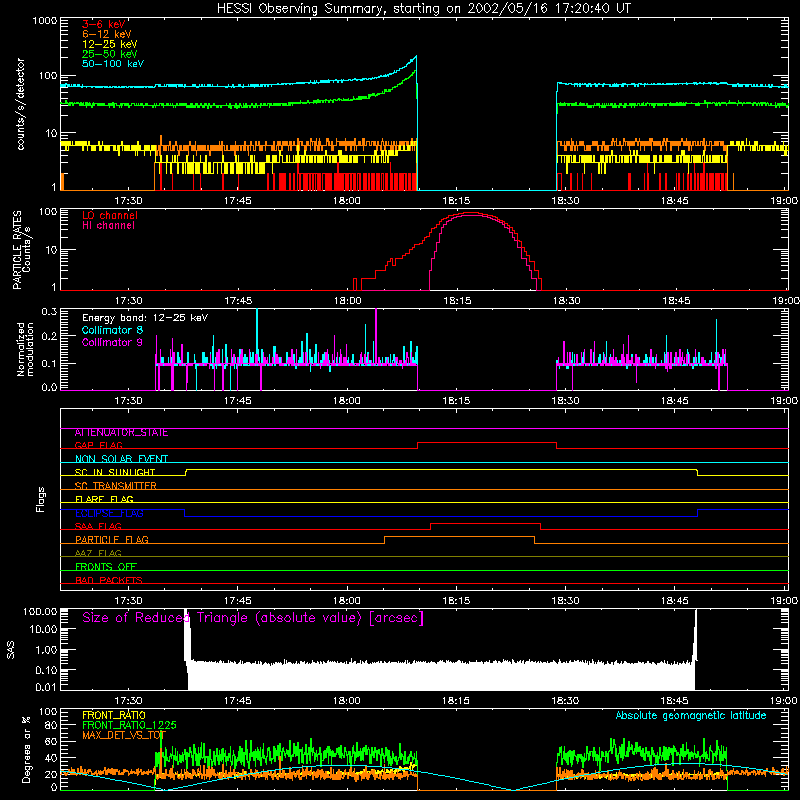Click the GAP_FLAG label
This screenshot has width=800, height=800.
(98, 445)
